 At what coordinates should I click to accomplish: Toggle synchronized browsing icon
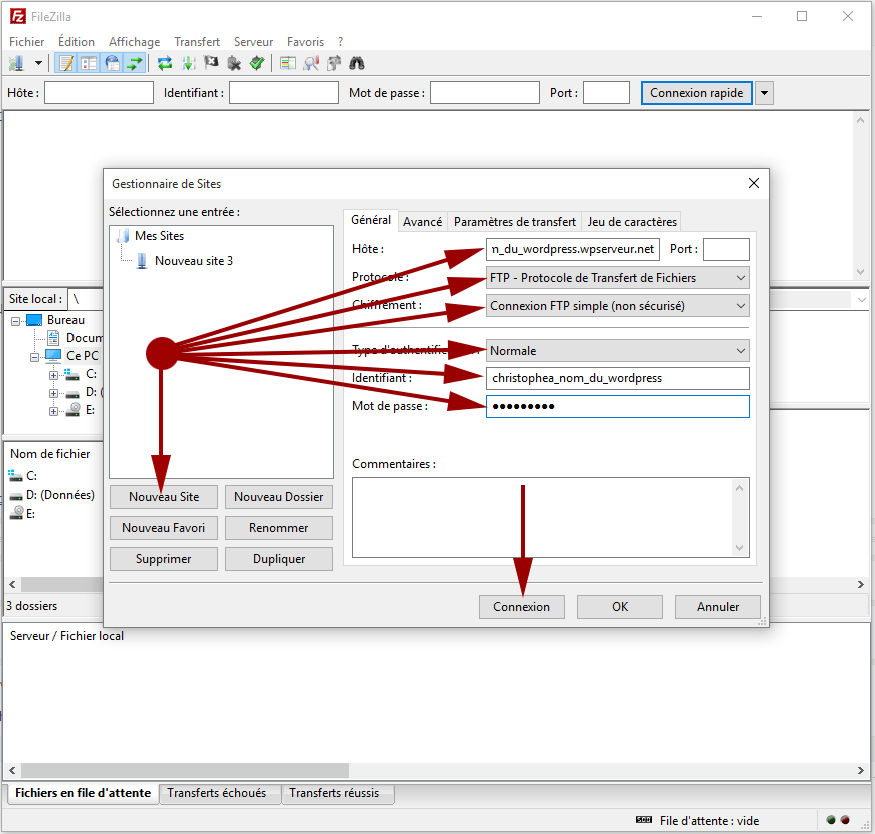[334, 64]
